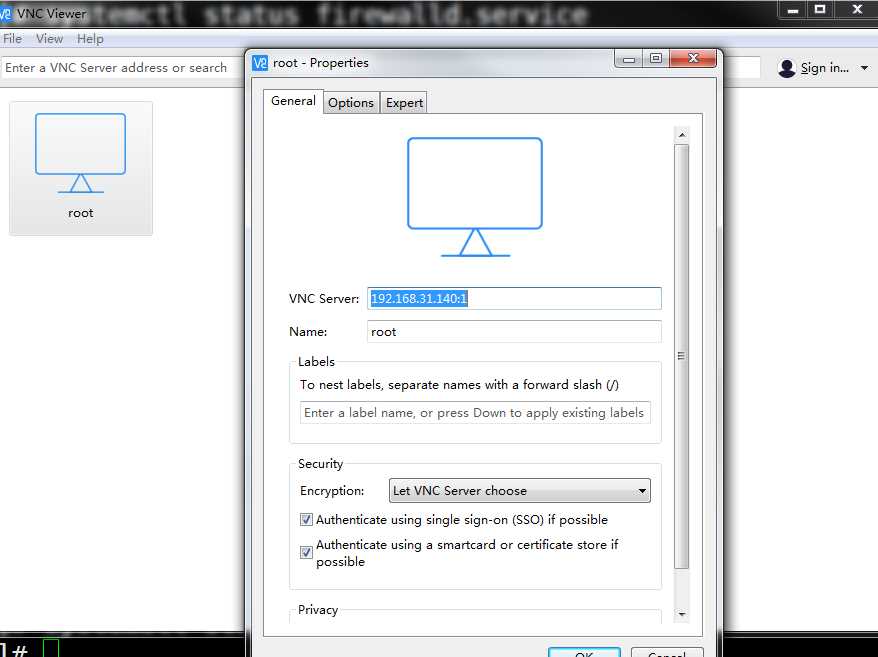Switch to the Options tab
Screen dimensions: 878x657
click(351, 103)
